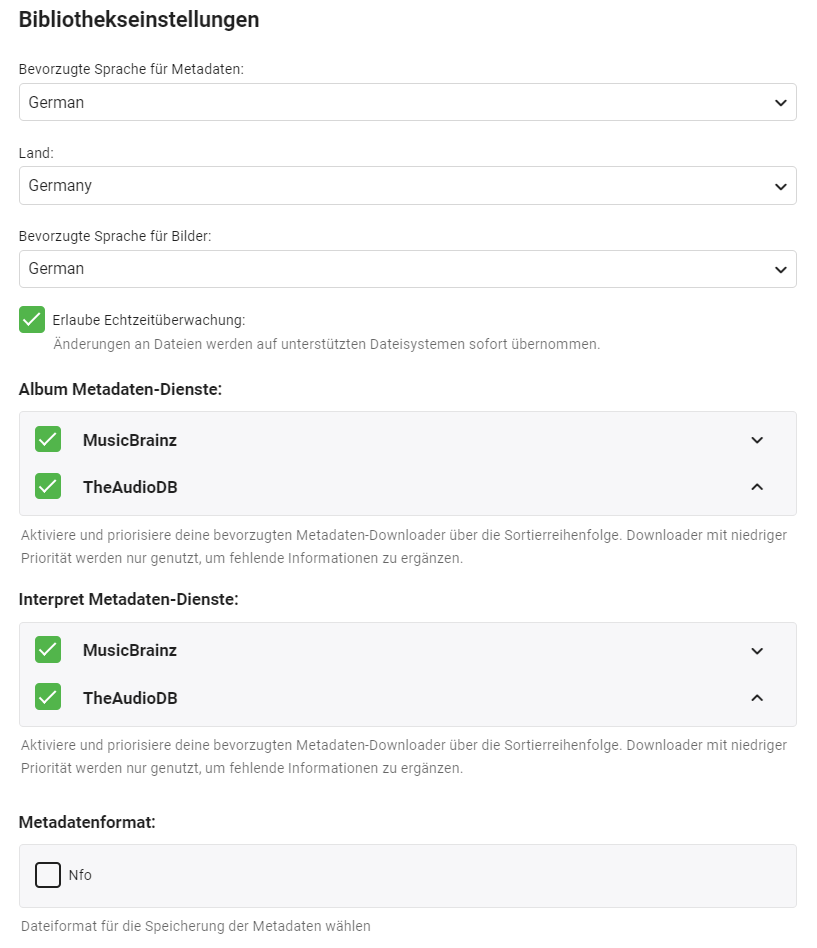Click the Erlaube Echtzeitüberwachung label text

148,320
